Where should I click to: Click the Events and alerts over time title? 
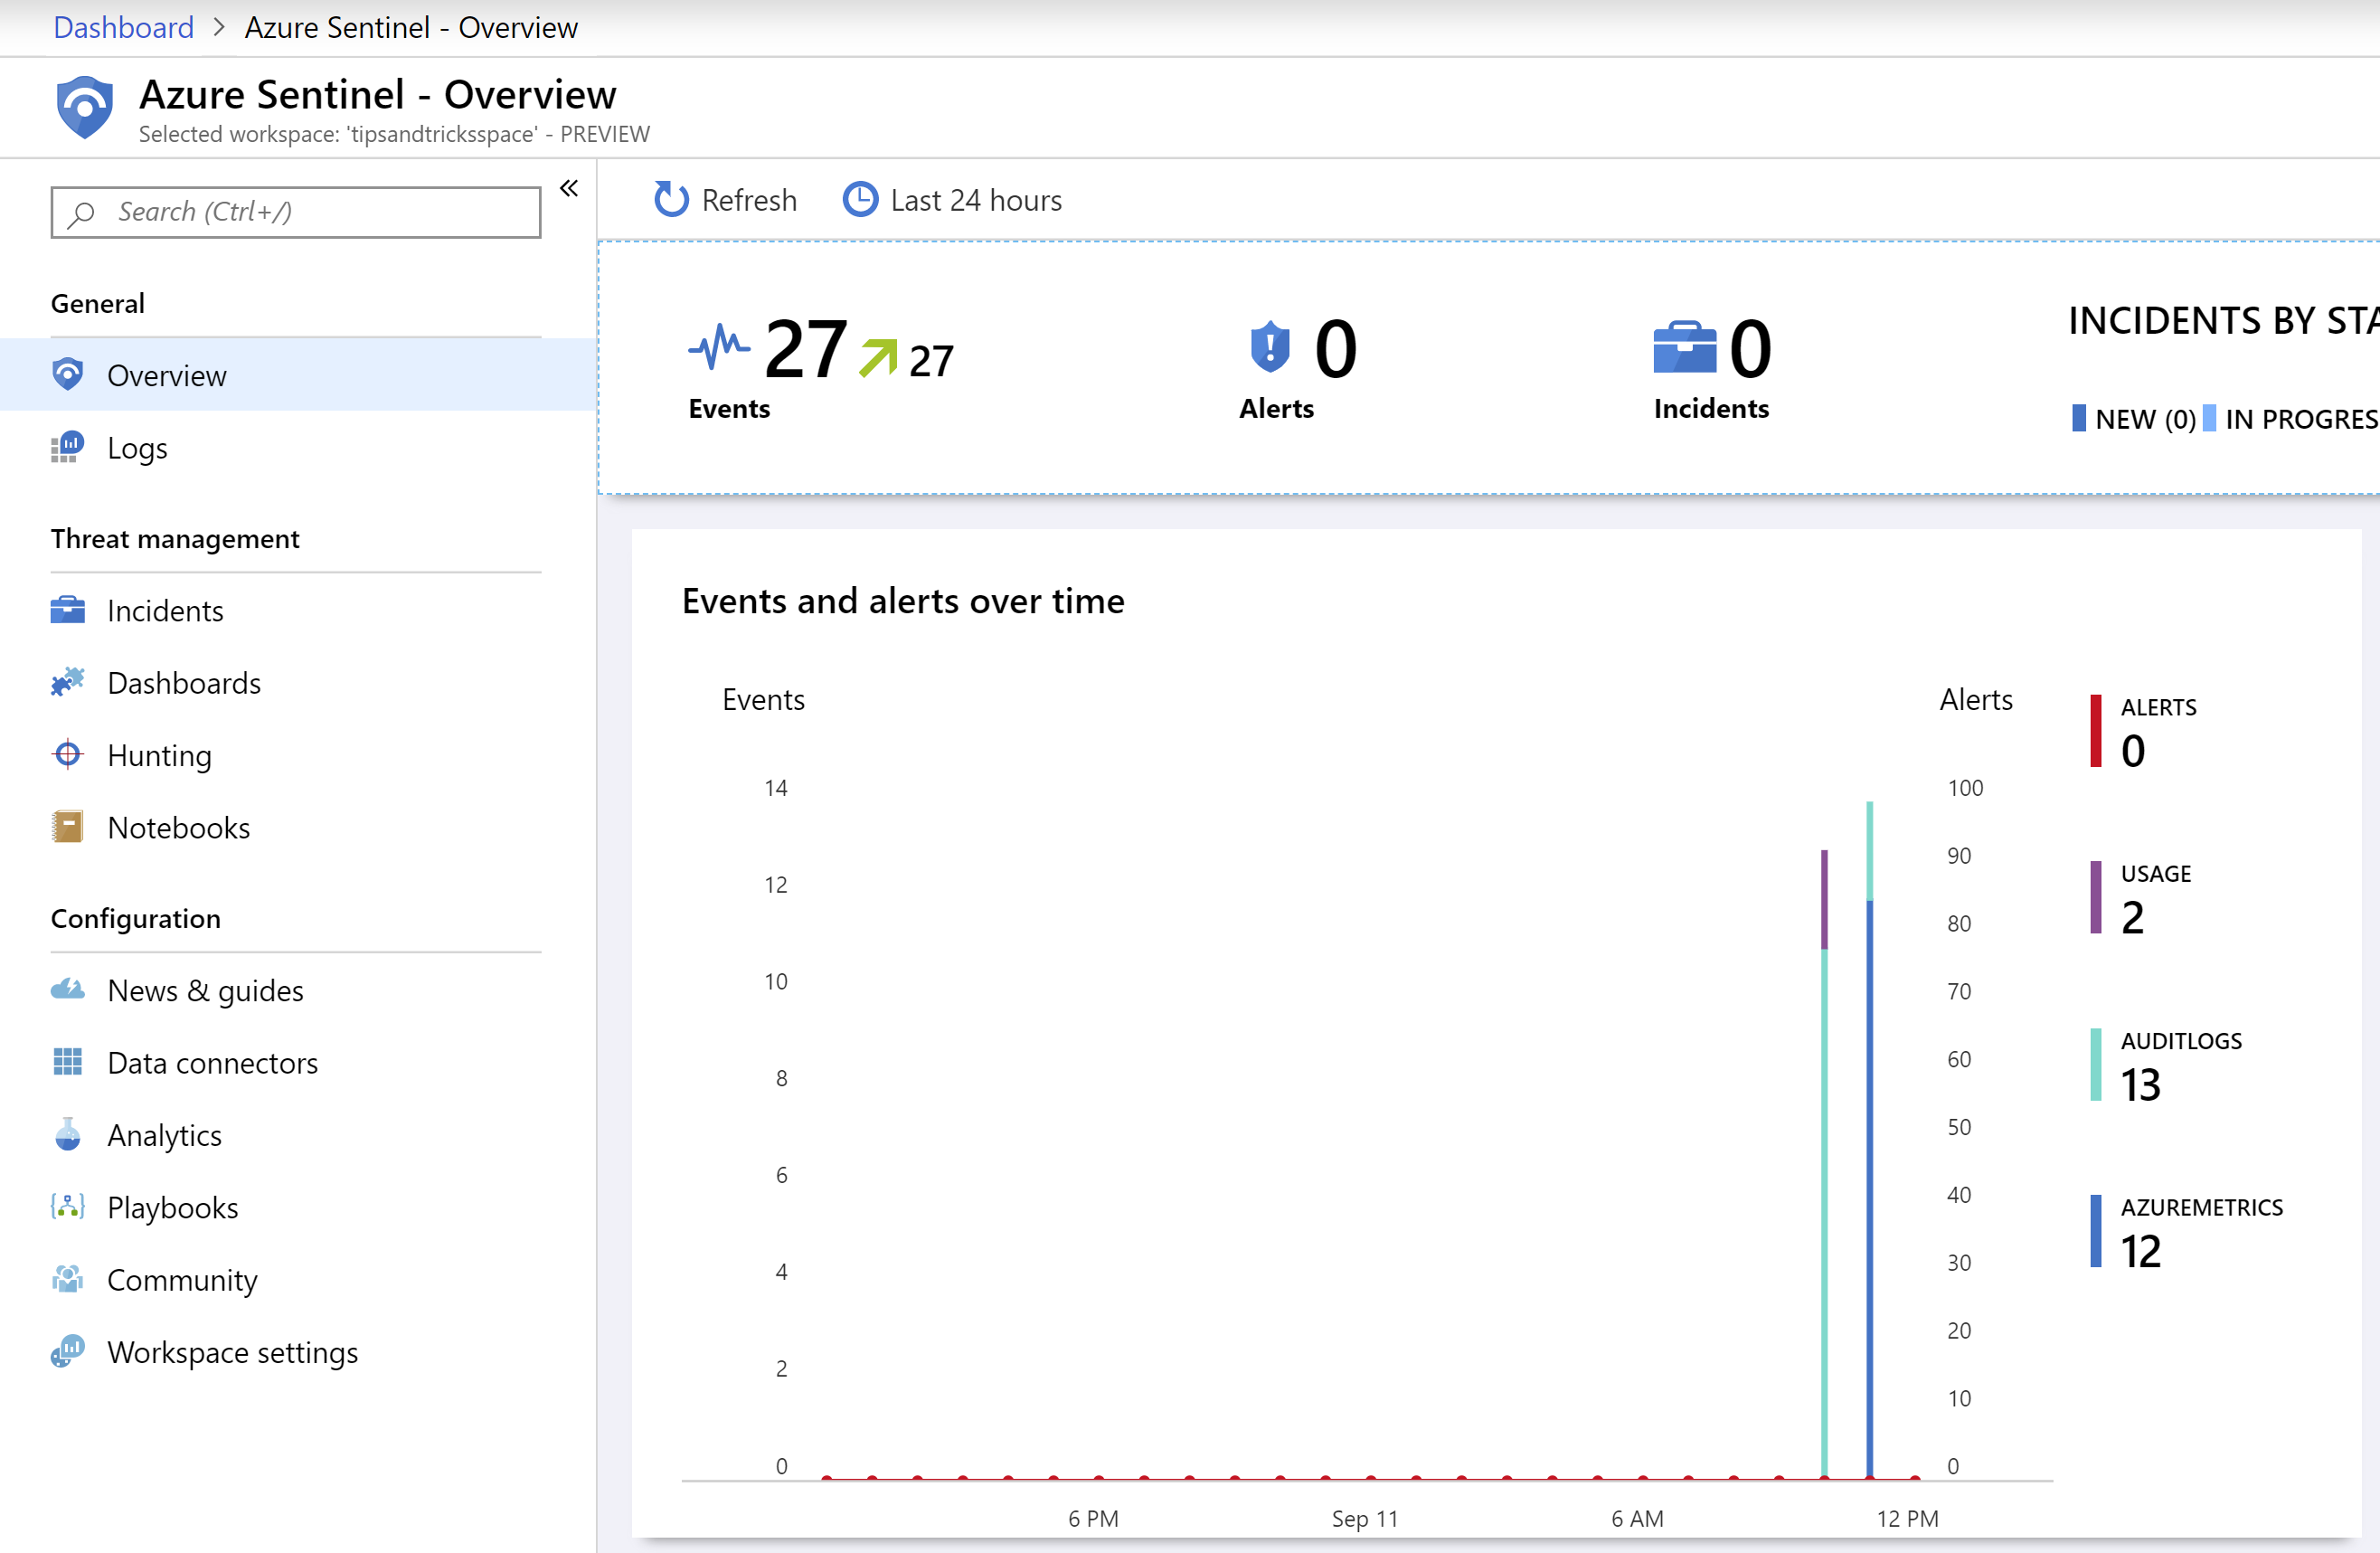click(903, 600)
